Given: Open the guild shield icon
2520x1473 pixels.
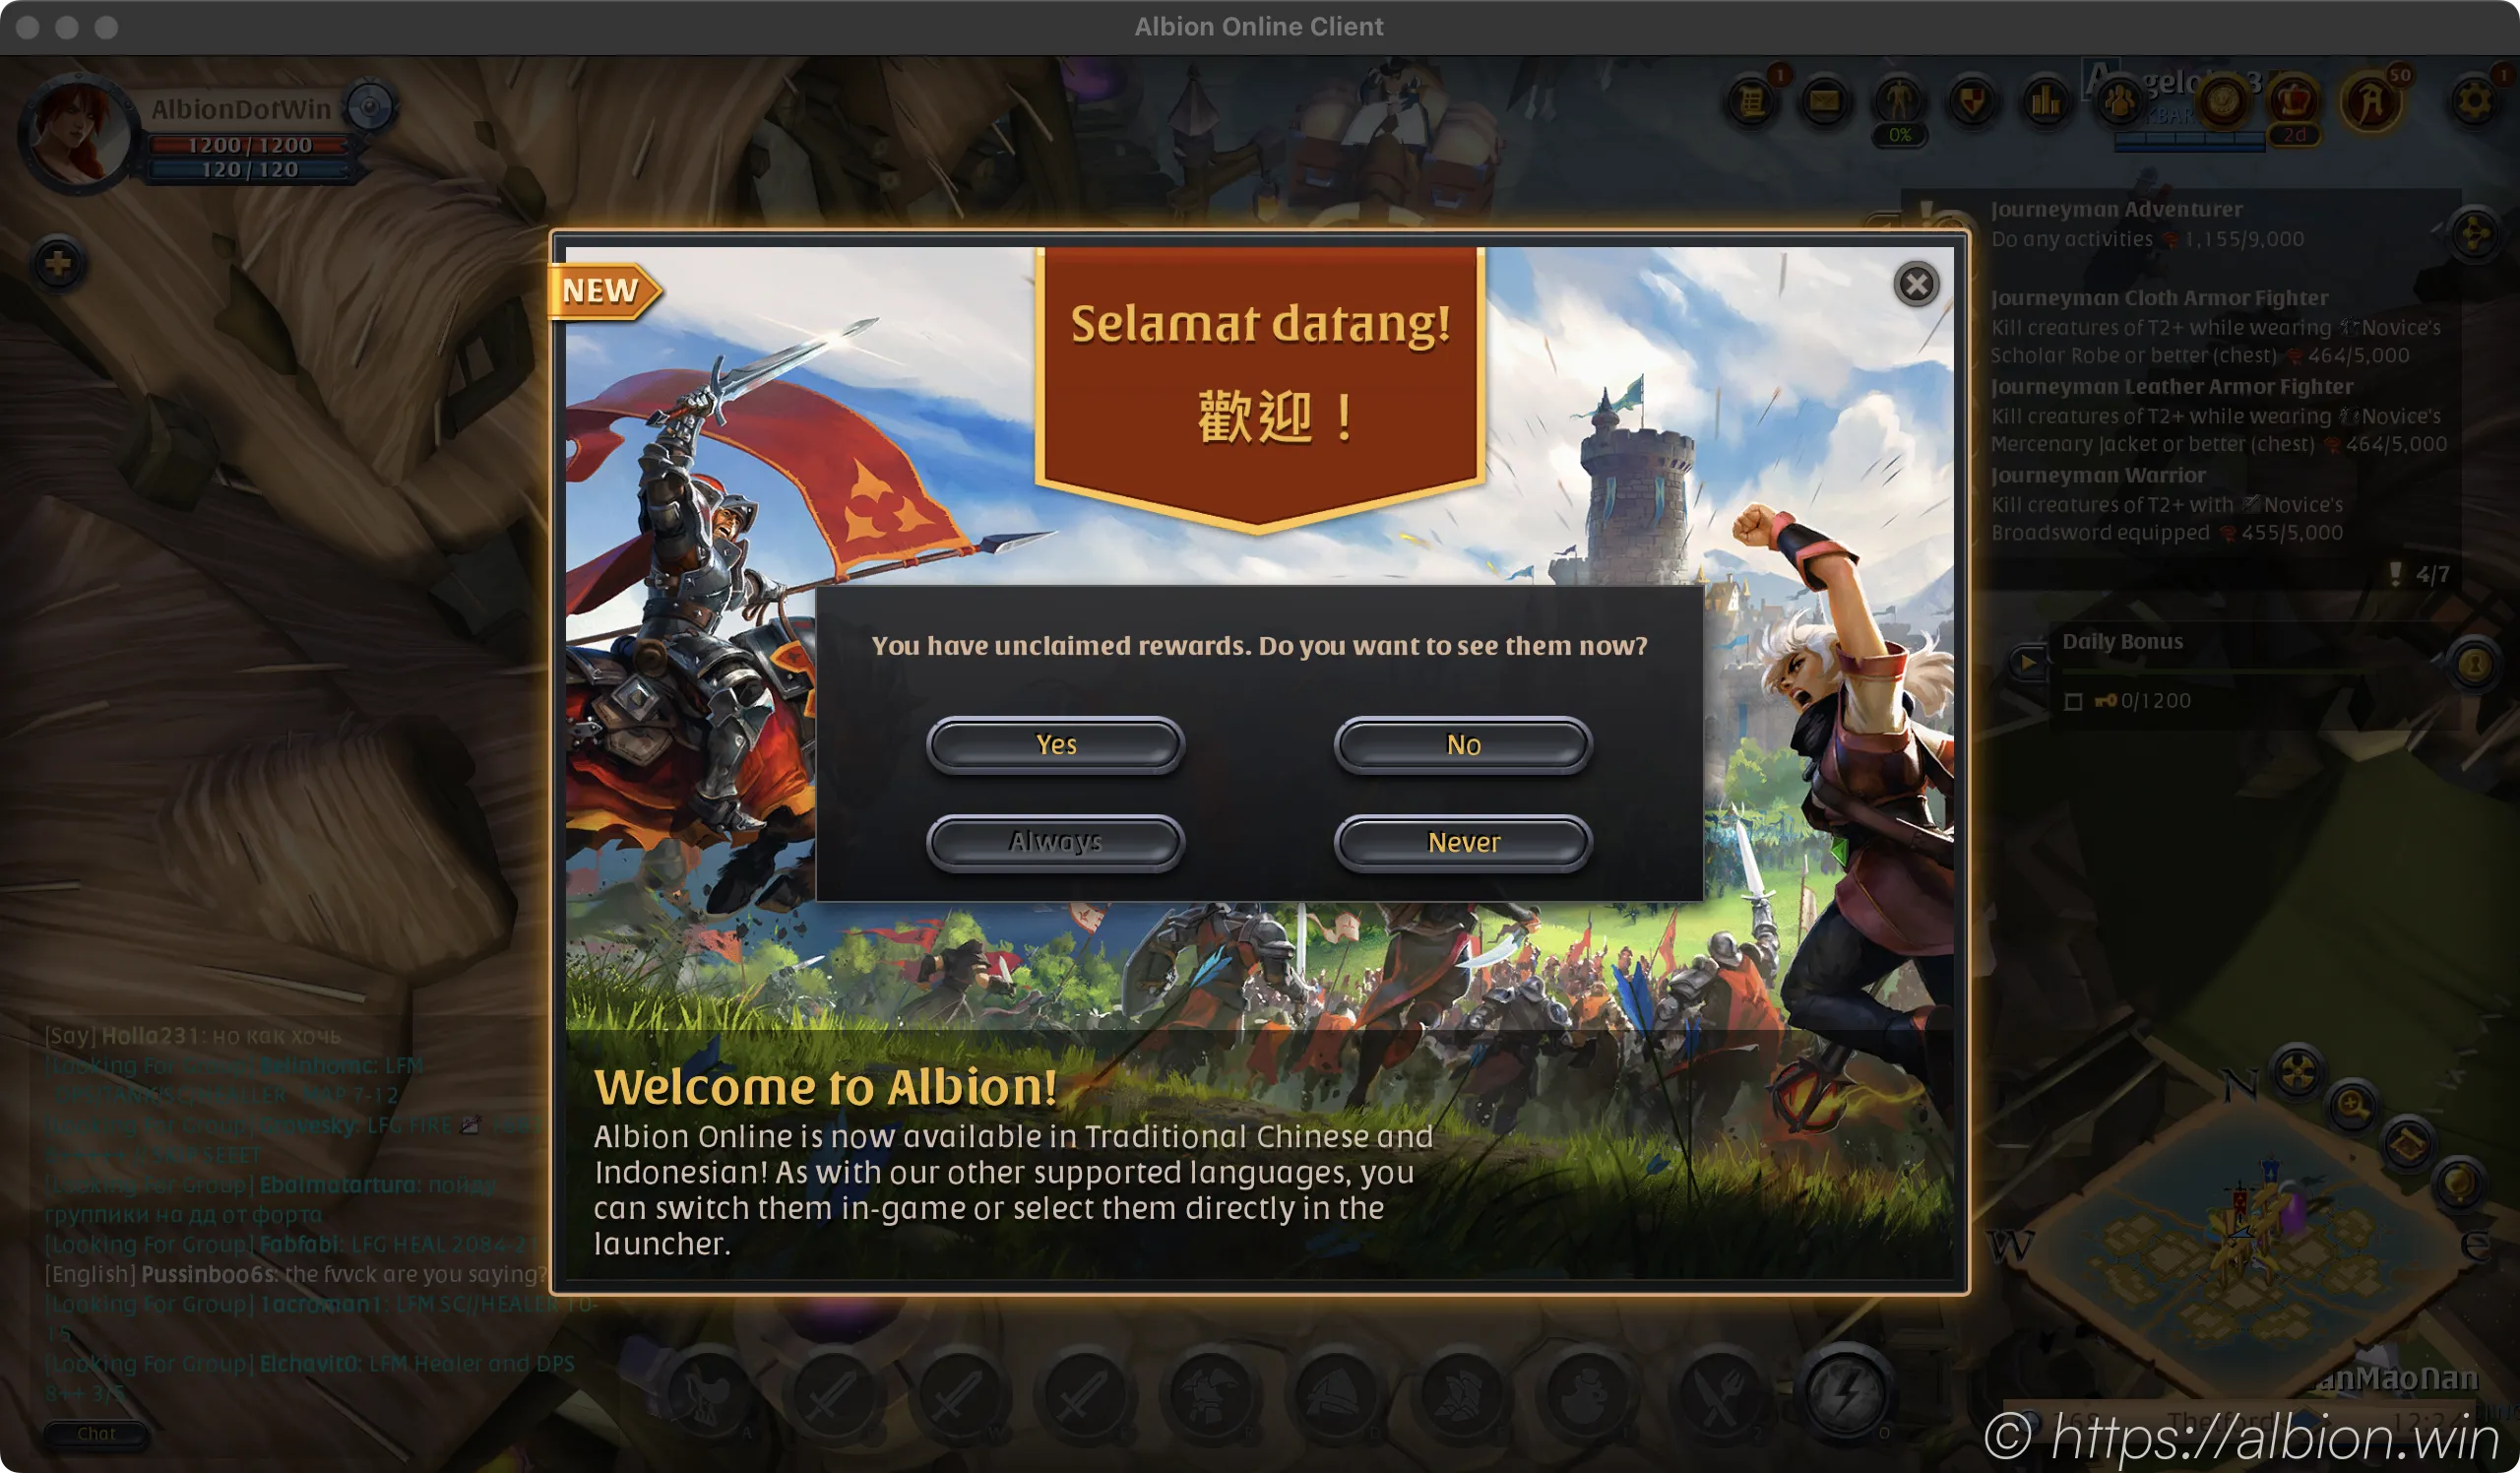Looking at the screenshot, I should pyautogui.click(x=1972, y=101).
